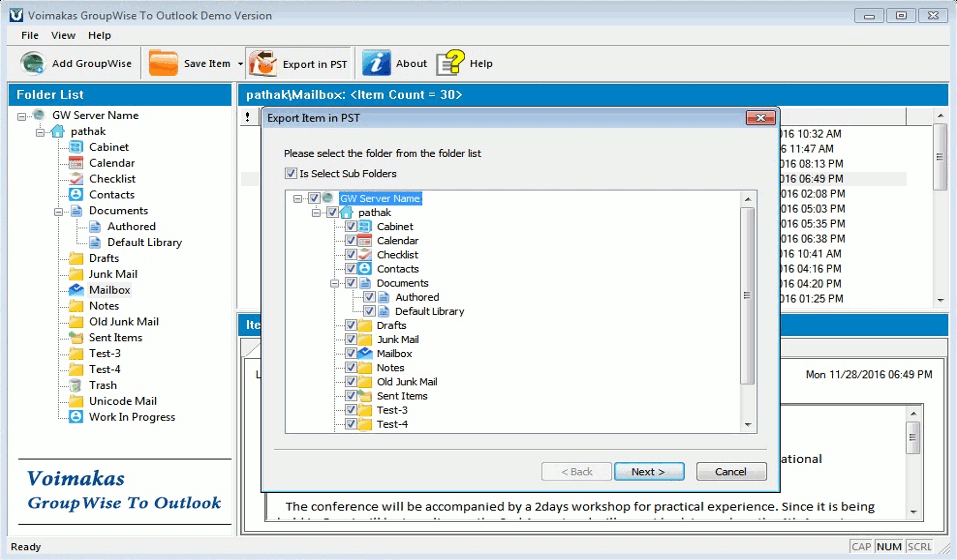
Task: Open the Save Item dropdown arrow
Action: [x=240, y=63]
